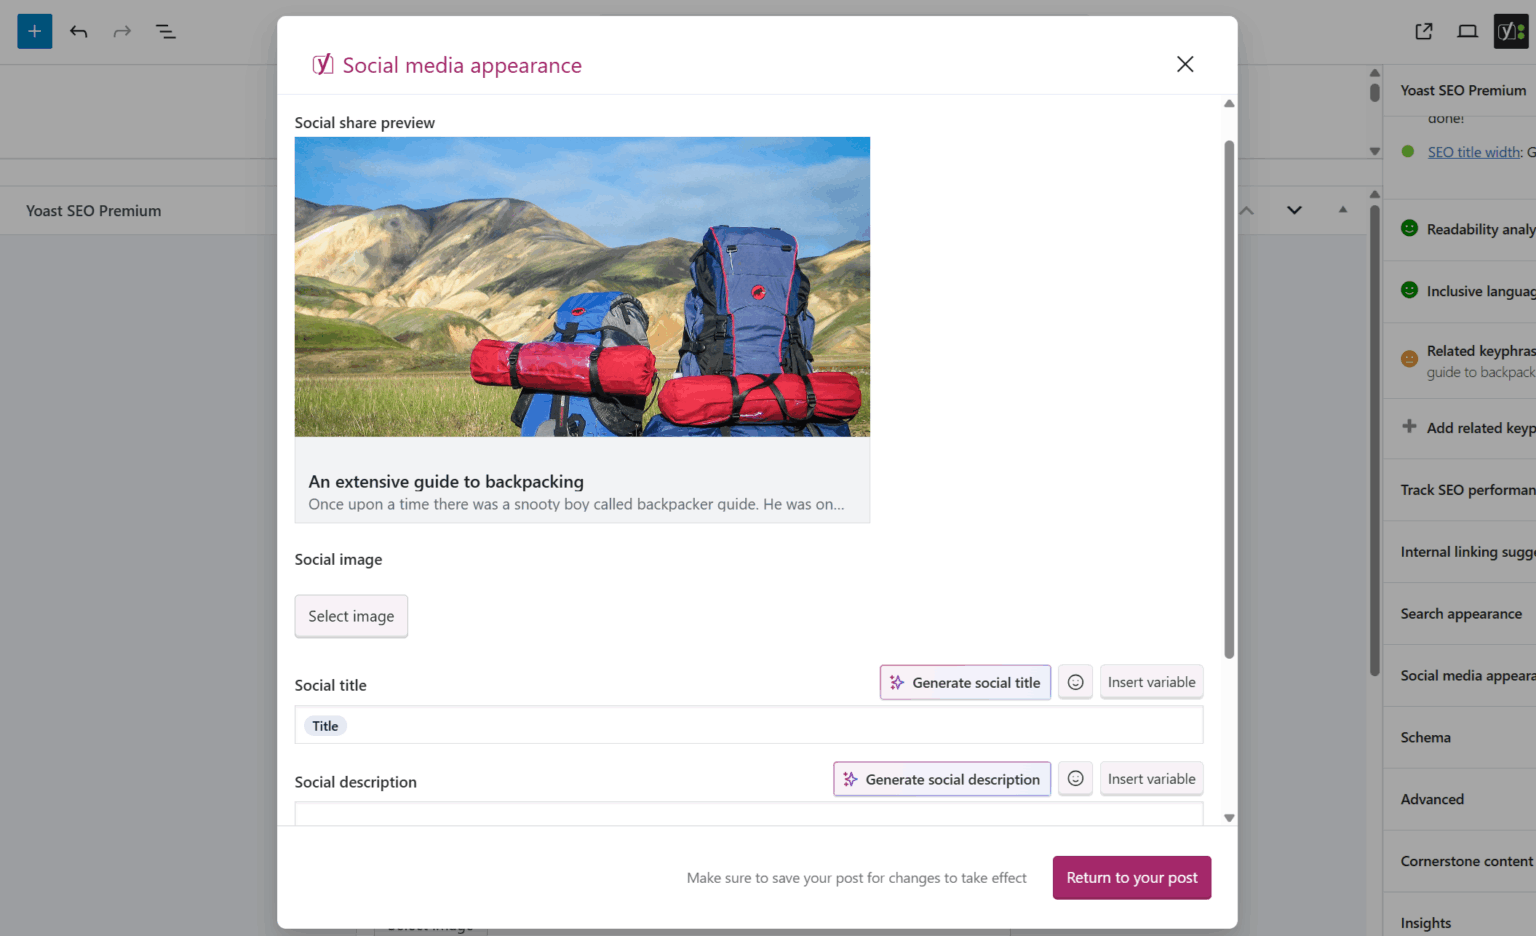1536x936 pixels.
Task: Toggle the Yoast SEO sidebar icon
Action: (x=1510, y=31)
